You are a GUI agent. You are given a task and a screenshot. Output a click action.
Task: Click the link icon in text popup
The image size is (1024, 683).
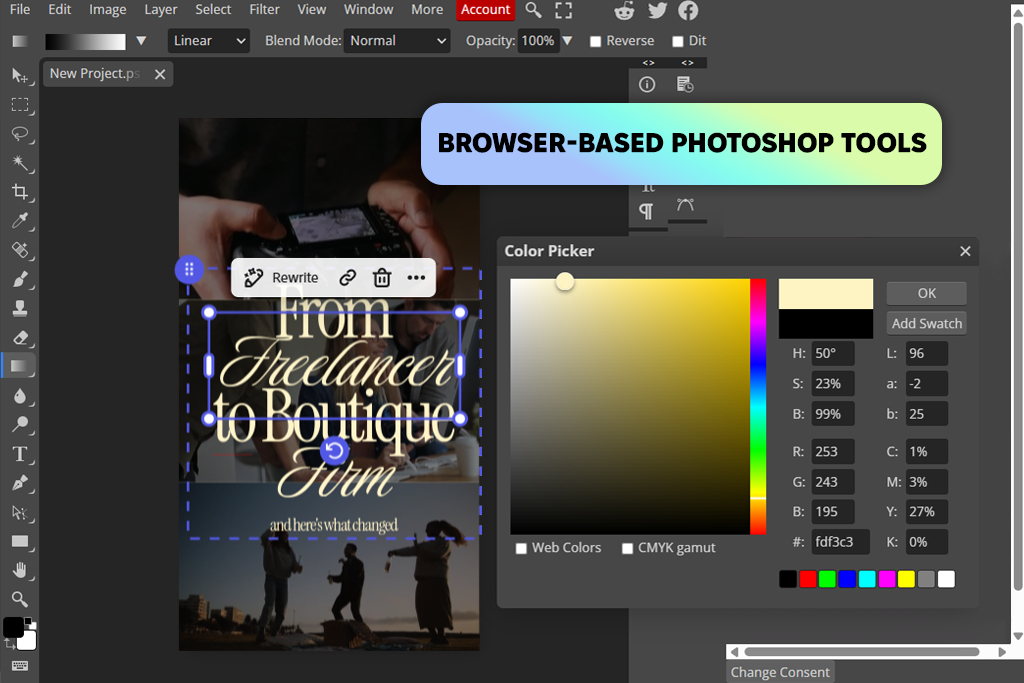click(347, 278)
